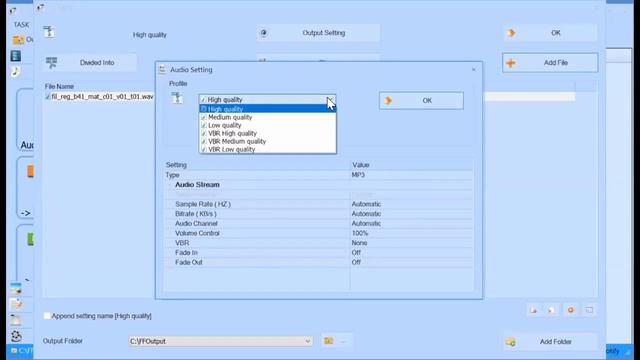Pick VBR Low quality profile
The width and height of the screenshot is (640, 360).
[268, 149]
